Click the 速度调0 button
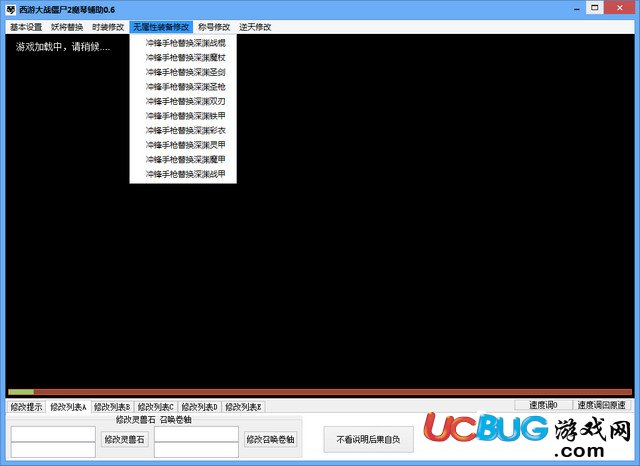640x466 pixels. [543, 405]
